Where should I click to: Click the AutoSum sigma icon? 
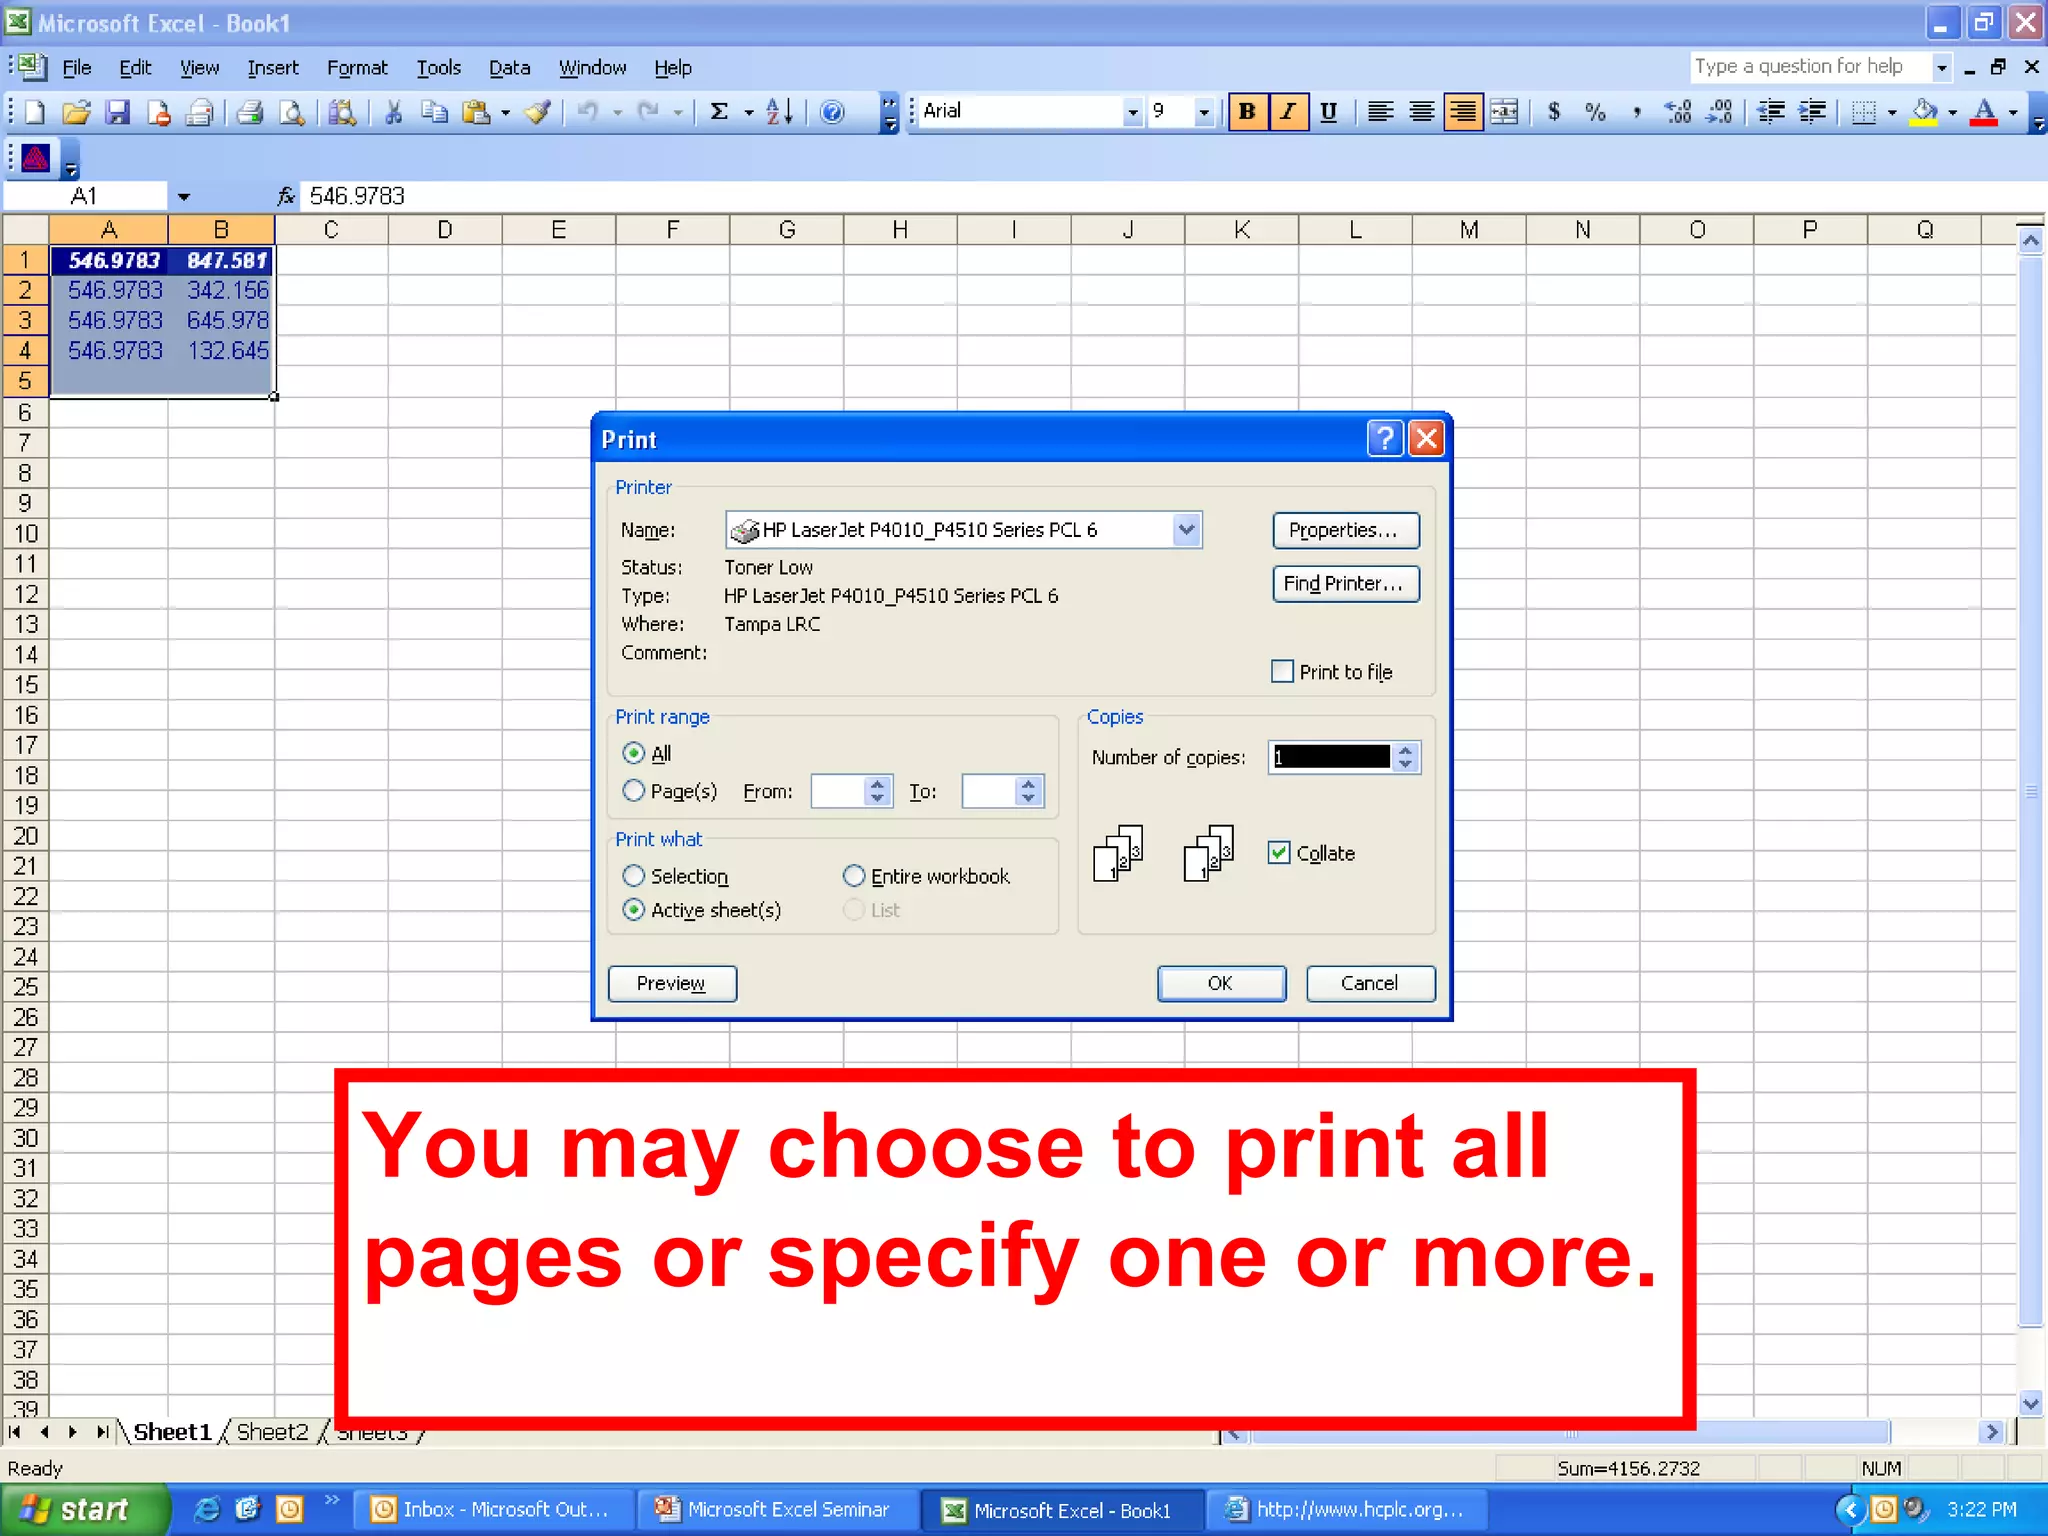point(719,112)
